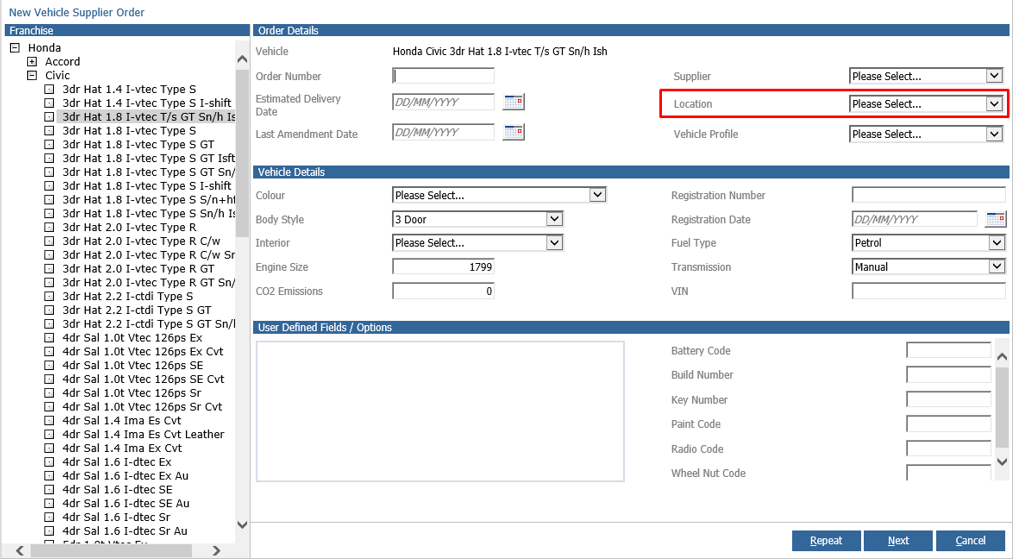The image size is (1015, 560).
Task: Select 4dr Sal 1.0t Vtec 126ps Sr Cvt
Action: point(142,407)
